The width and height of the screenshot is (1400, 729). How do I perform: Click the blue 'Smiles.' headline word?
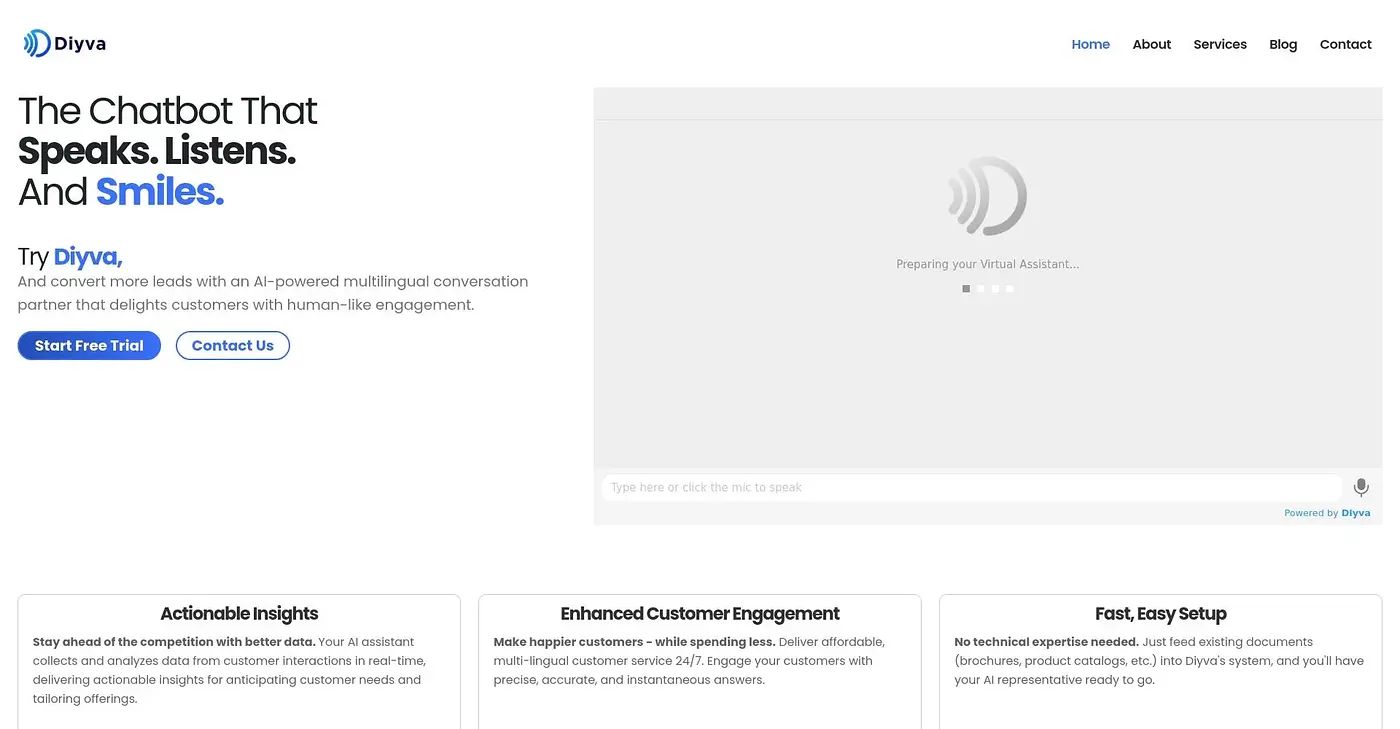pos(160,191)
